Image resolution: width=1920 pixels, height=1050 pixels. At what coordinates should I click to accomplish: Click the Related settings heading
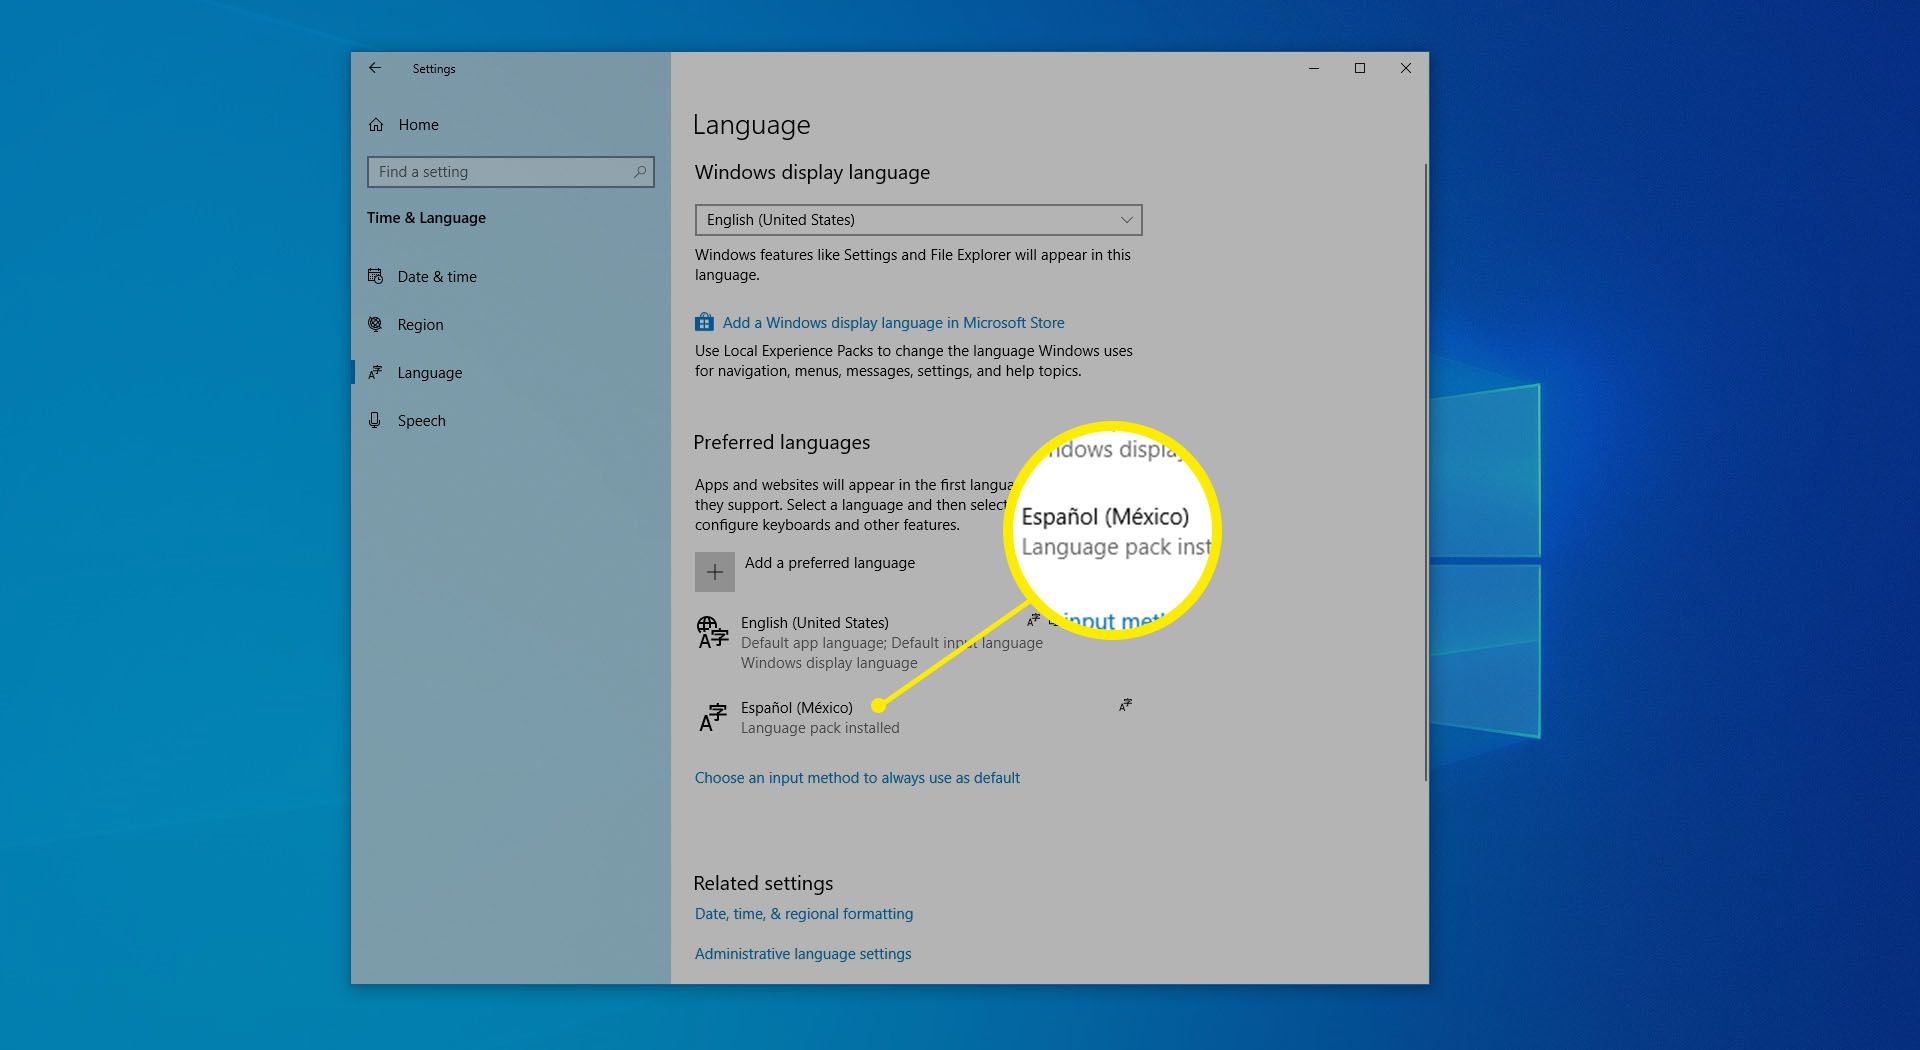coord(763,883)
